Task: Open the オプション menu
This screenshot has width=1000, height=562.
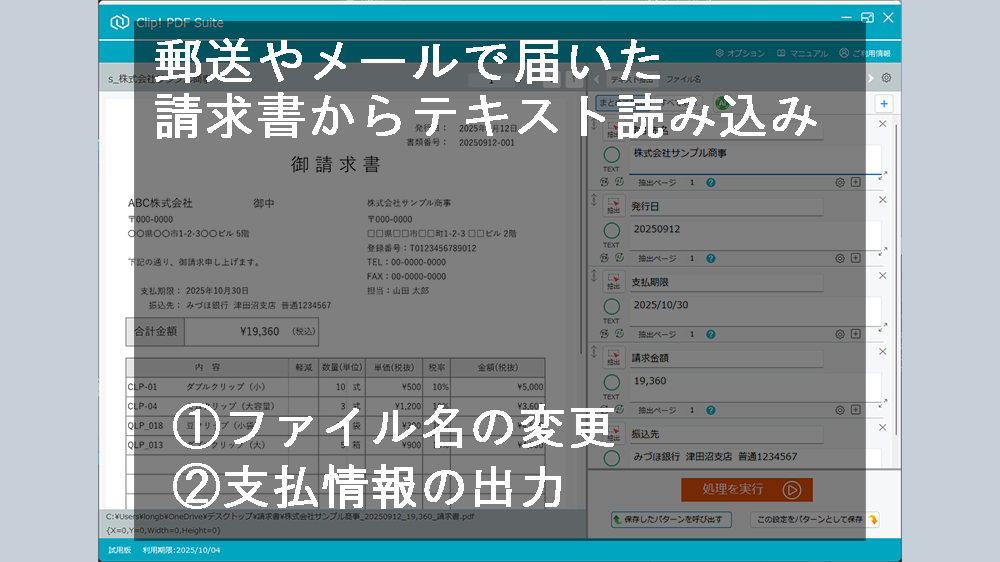Action: point(740,53)
